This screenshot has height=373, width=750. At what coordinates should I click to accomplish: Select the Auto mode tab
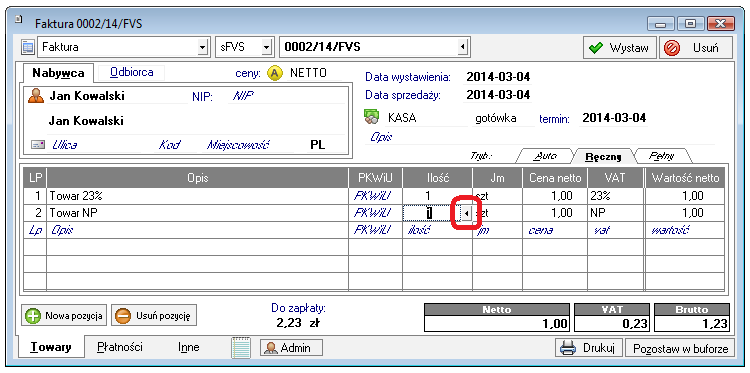point(545,156)
